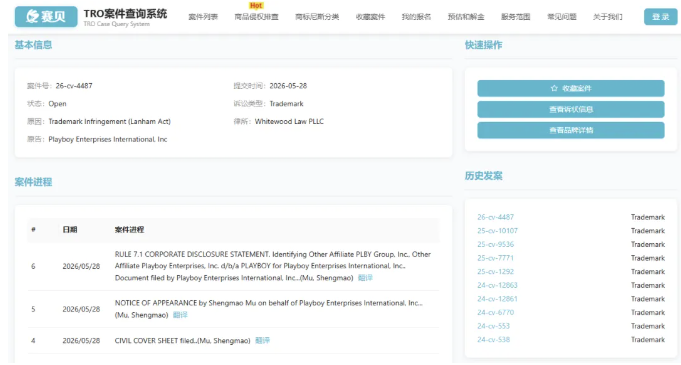Open the 关于我们 navigation item
This screenshot has width=681, height=365.
(x=608, y=17)
